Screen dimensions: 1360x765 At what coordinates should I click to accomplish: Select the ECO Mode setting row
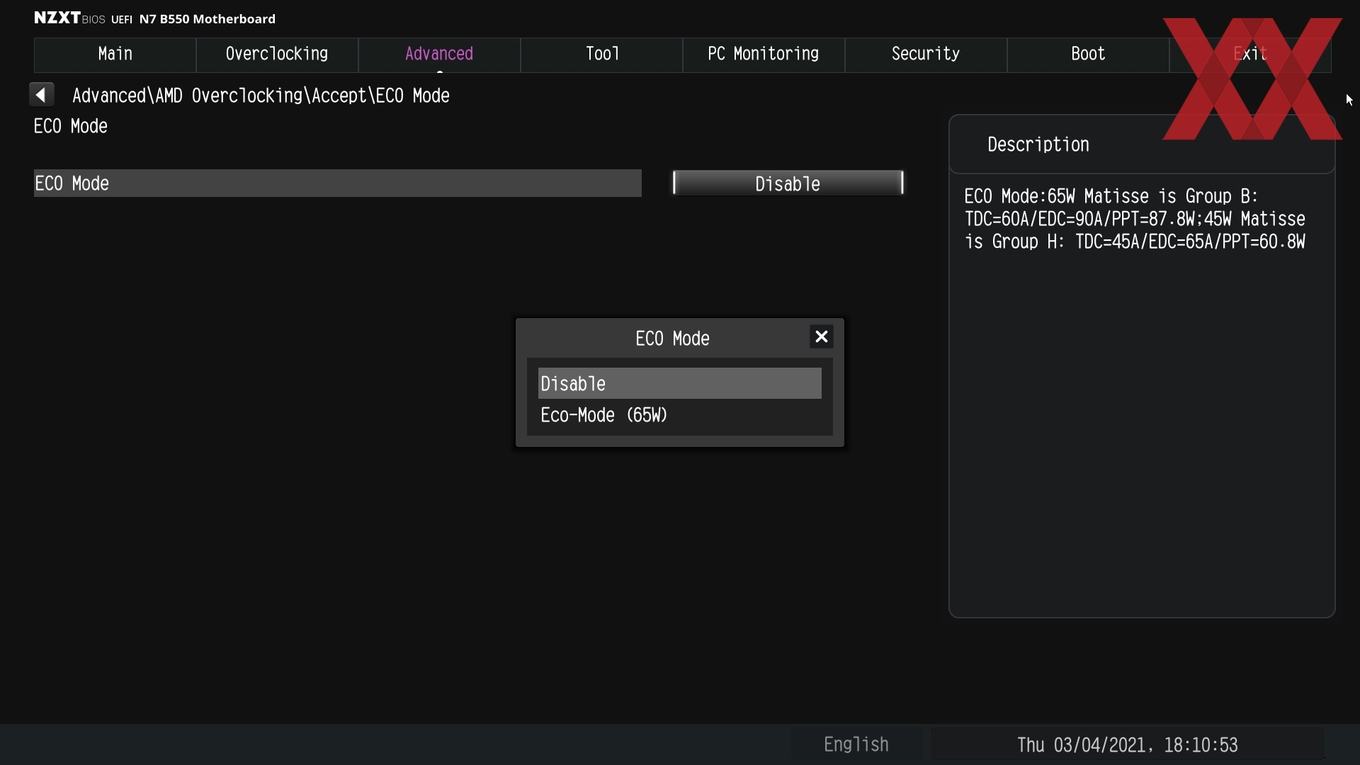(x=338, y=183)
